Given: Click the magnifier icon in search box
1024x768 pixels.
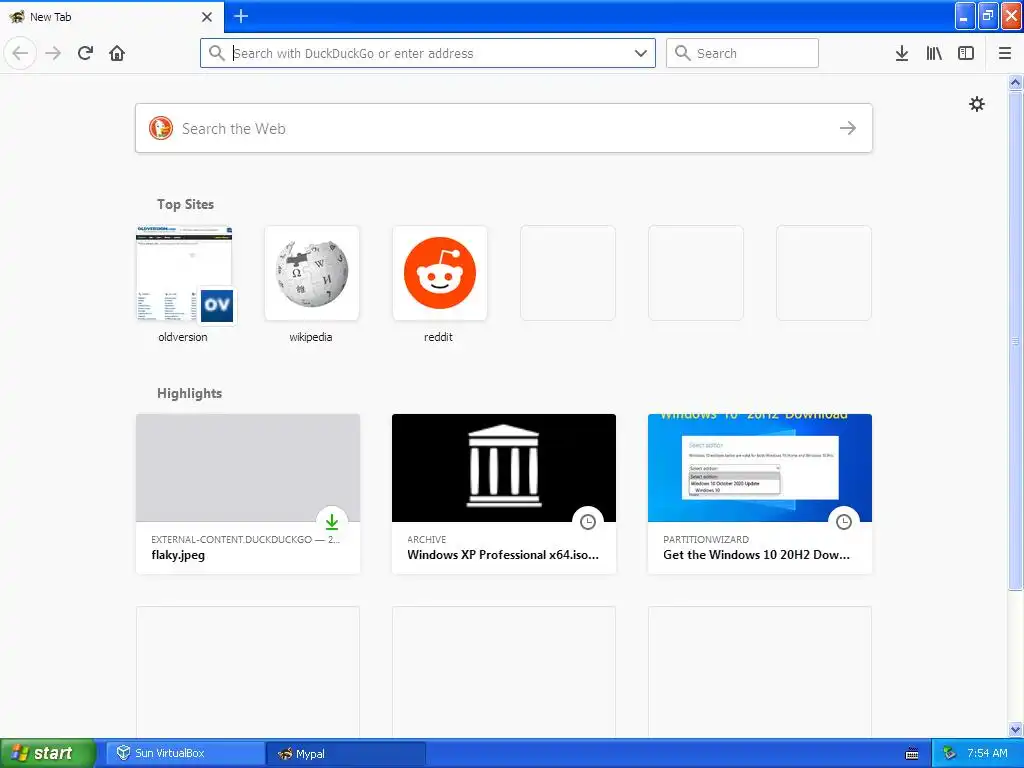Looking at the screenshot, I should 682,53.
